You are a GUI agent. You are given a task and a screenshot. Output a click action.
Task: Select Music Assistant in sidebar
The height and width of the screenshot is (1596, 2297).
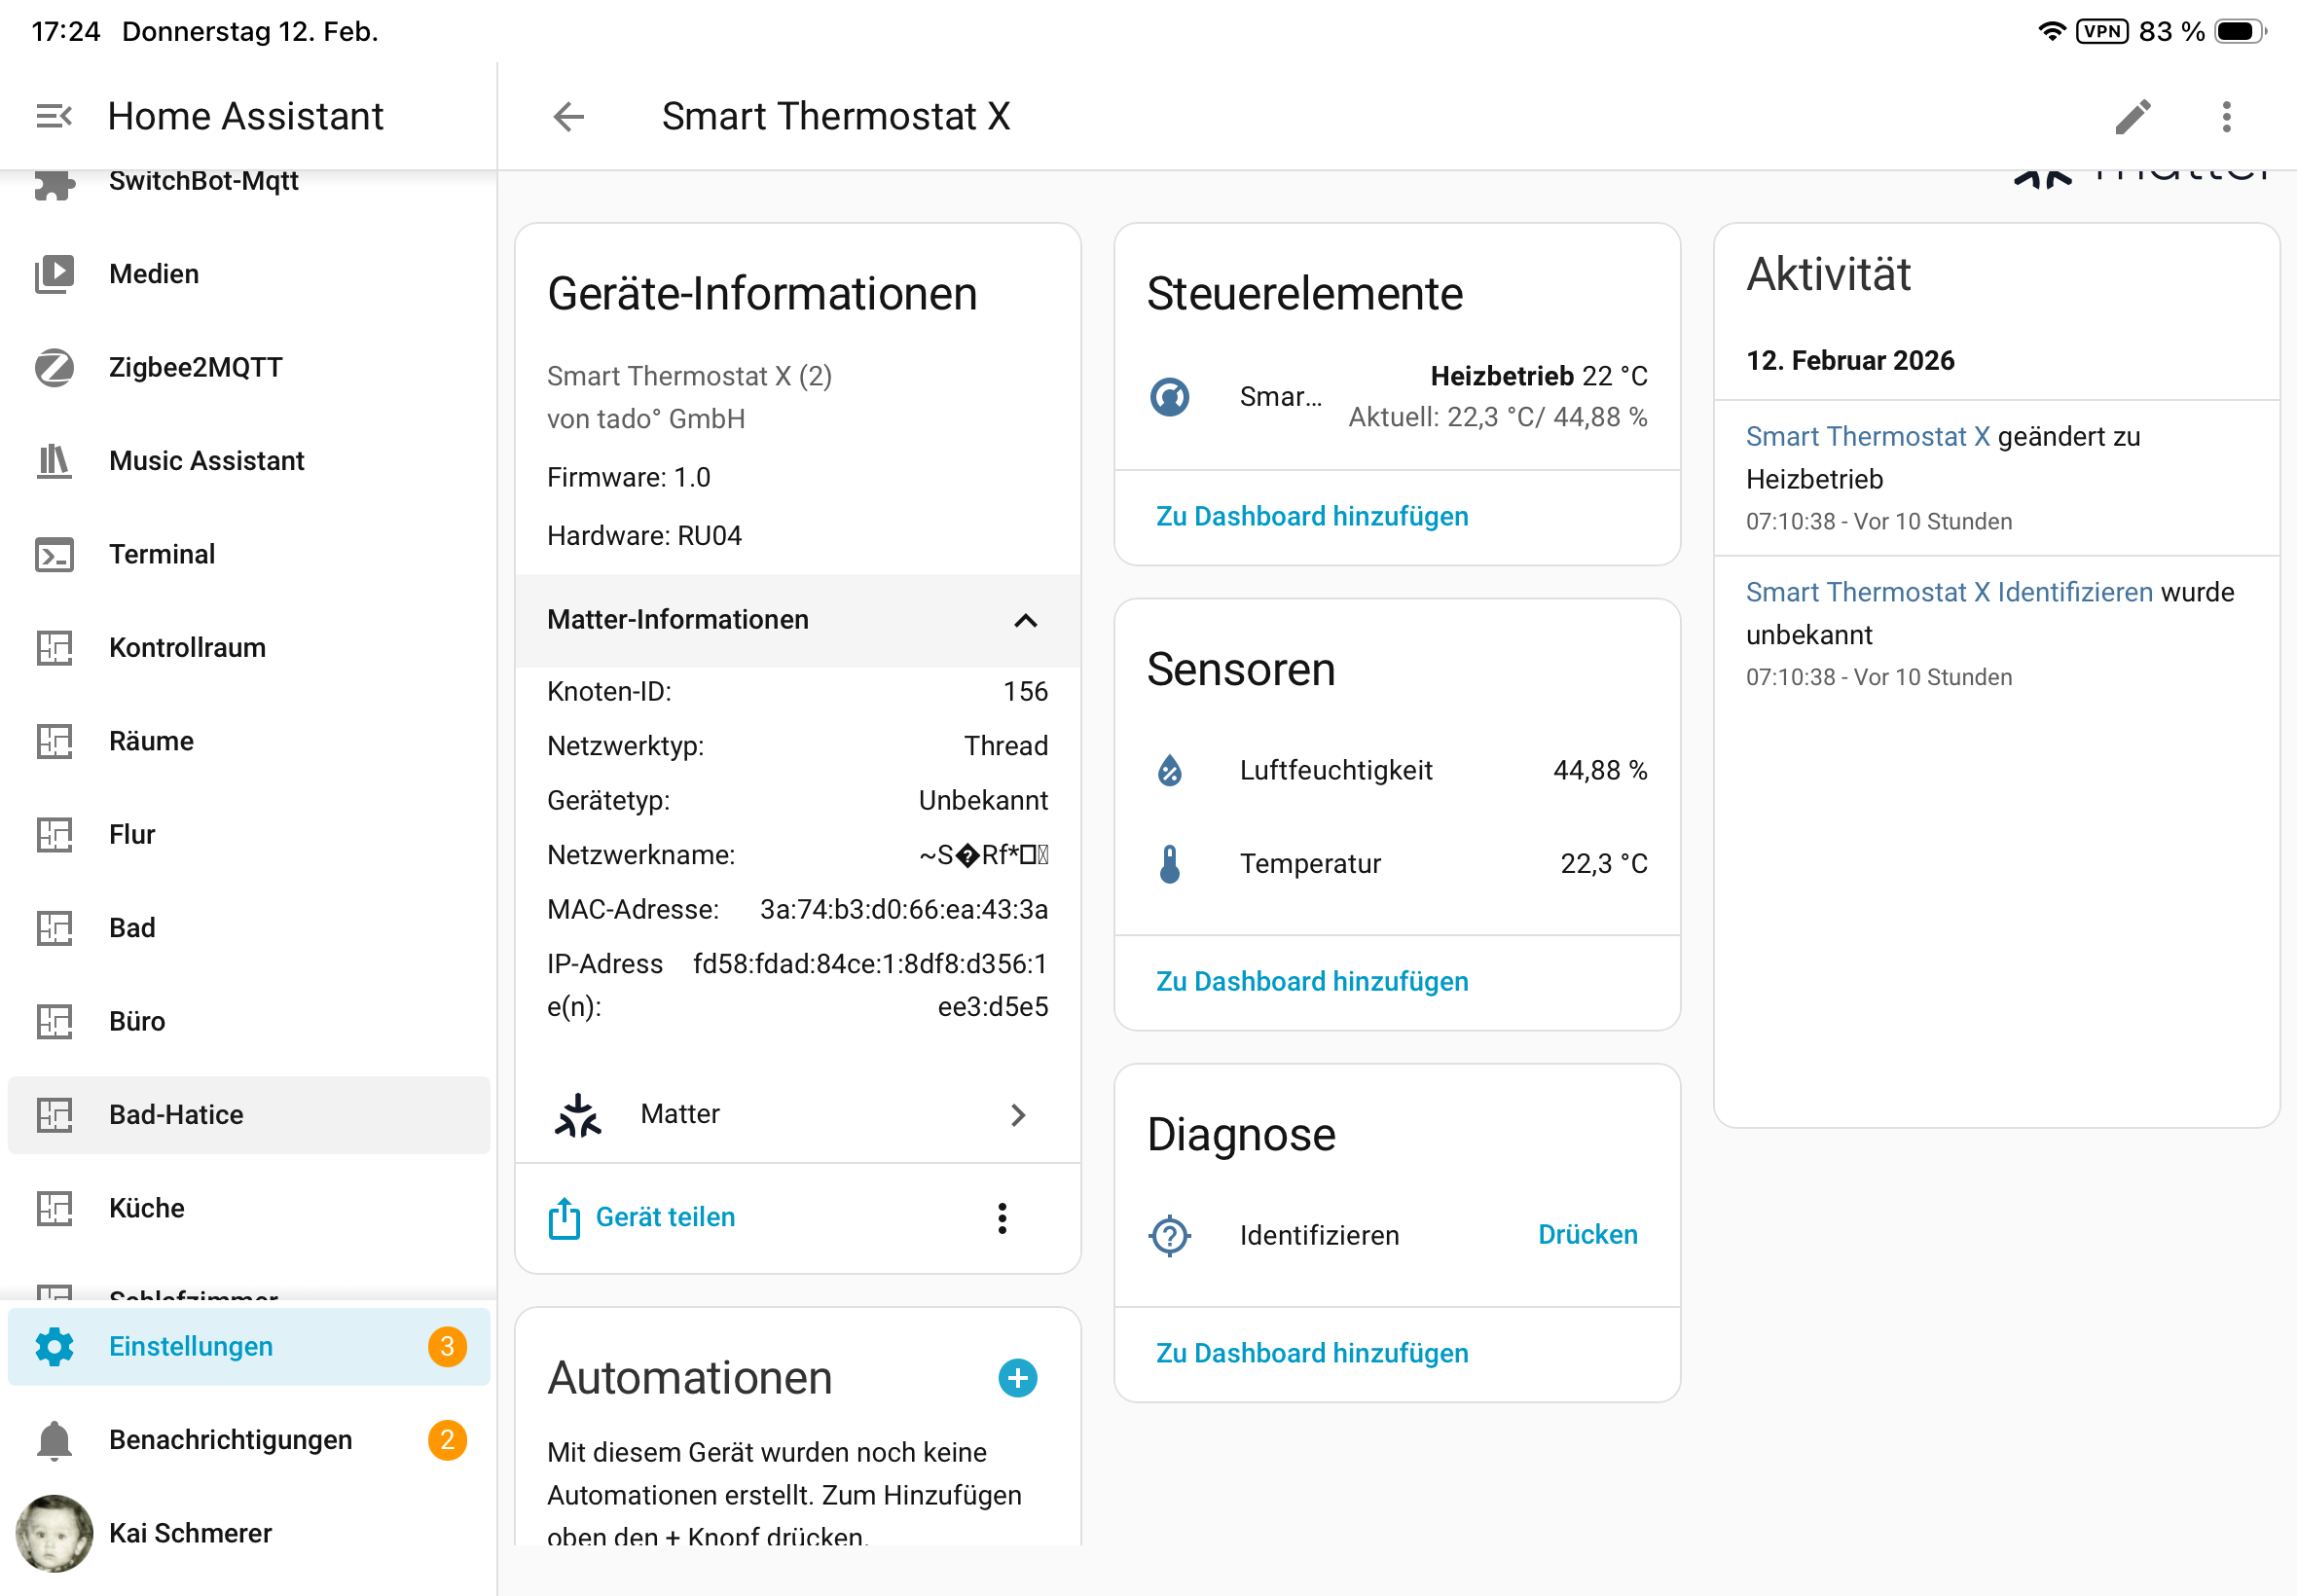coord(206,461)
